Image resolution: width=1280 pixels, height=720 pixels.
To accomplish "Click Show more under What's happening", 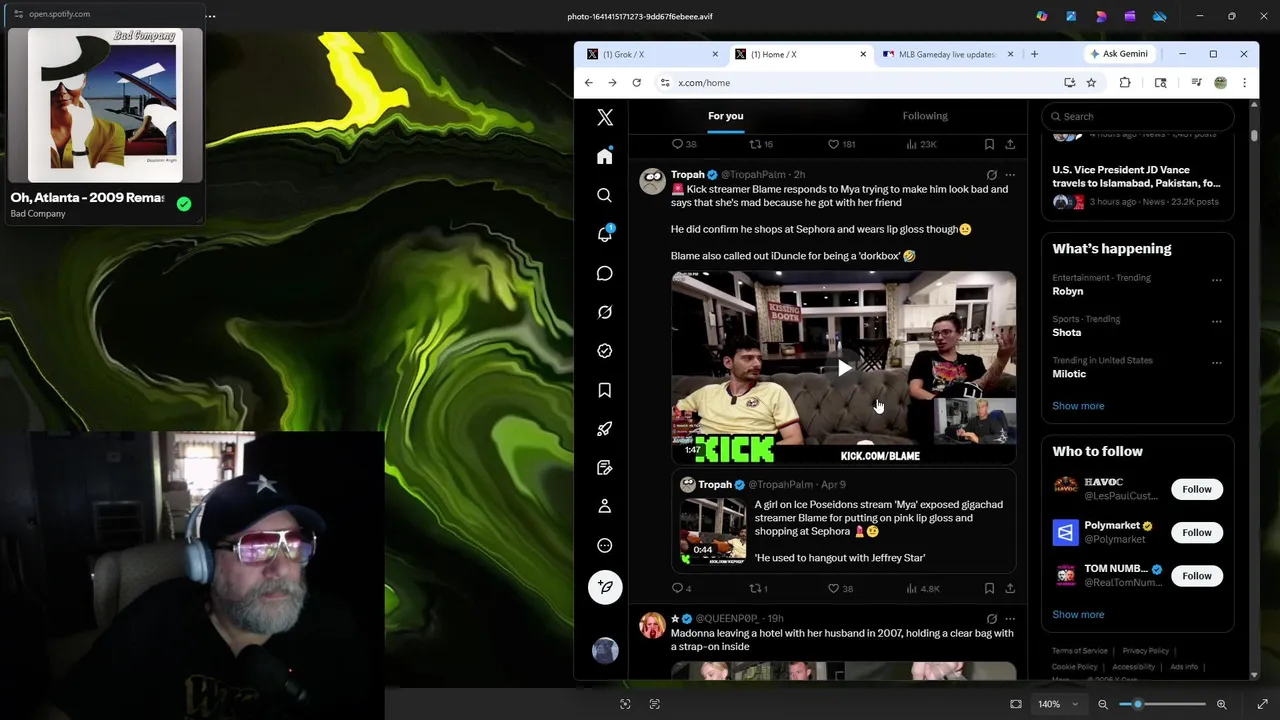I will tap(1078, 406).
